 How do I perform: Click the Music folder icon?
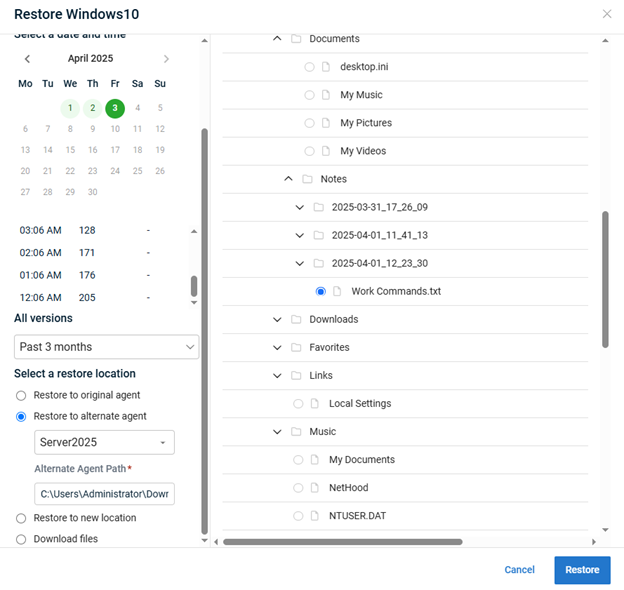(296, 432)
